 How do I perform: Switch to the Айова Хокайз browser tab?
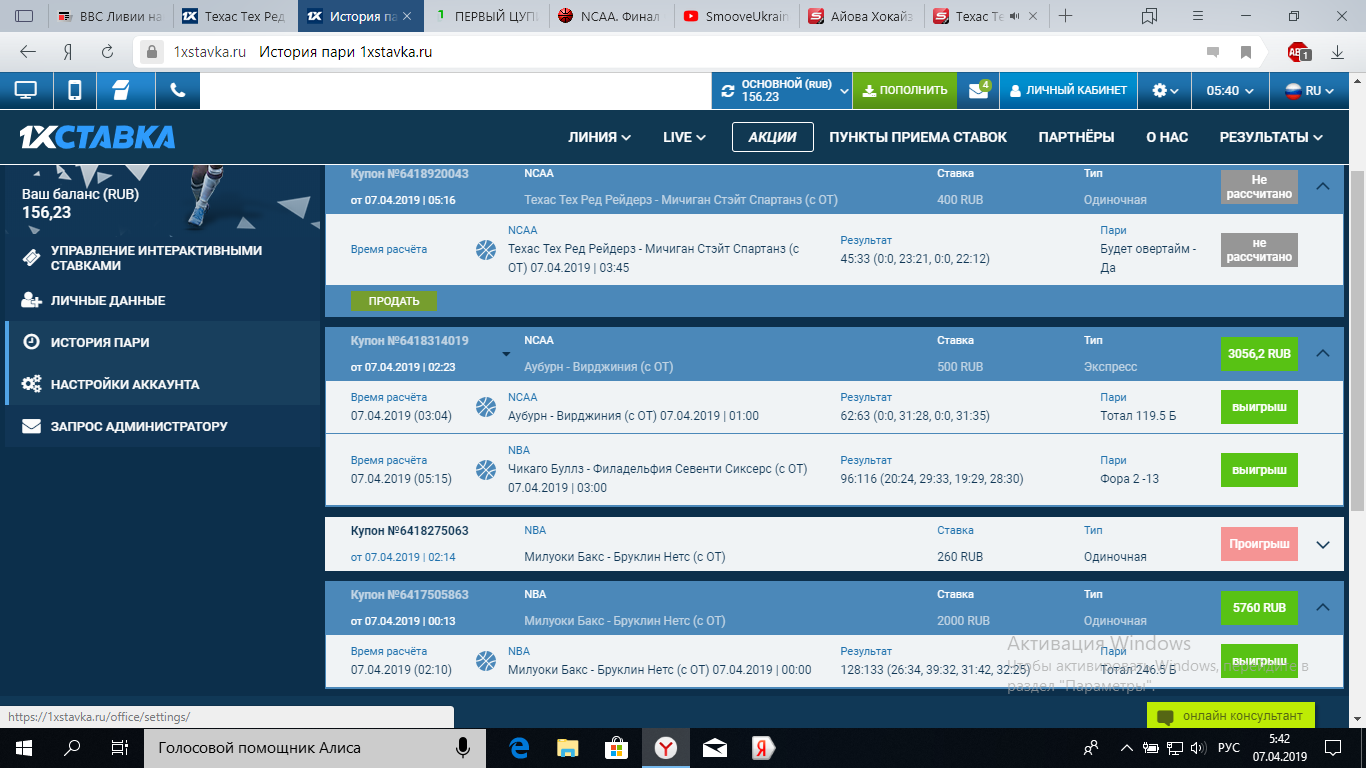[860, 16]
